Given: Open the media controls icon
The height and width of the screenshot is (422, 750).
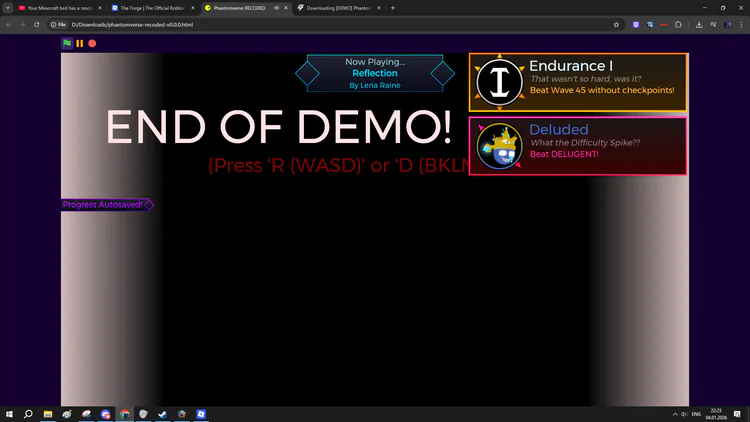Looking at the screenshot, I should pos(713,24).
